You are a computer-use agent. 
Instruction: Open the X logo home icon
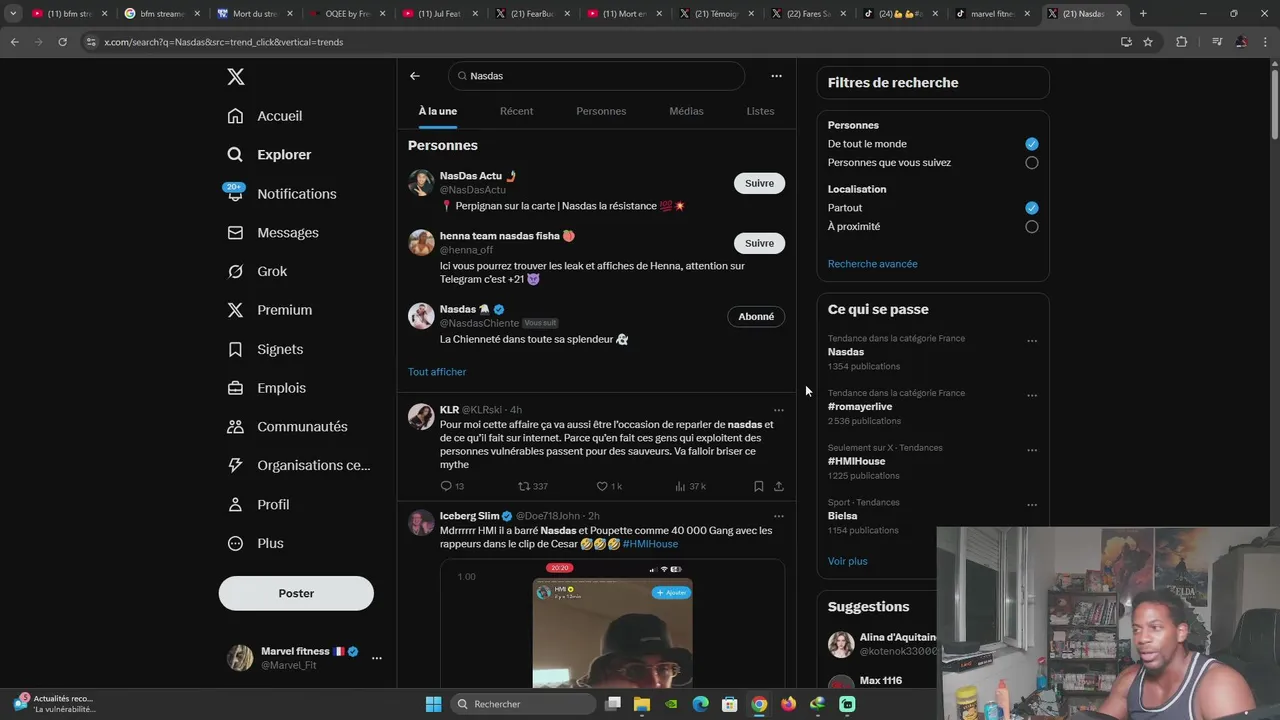coord(235,77)
